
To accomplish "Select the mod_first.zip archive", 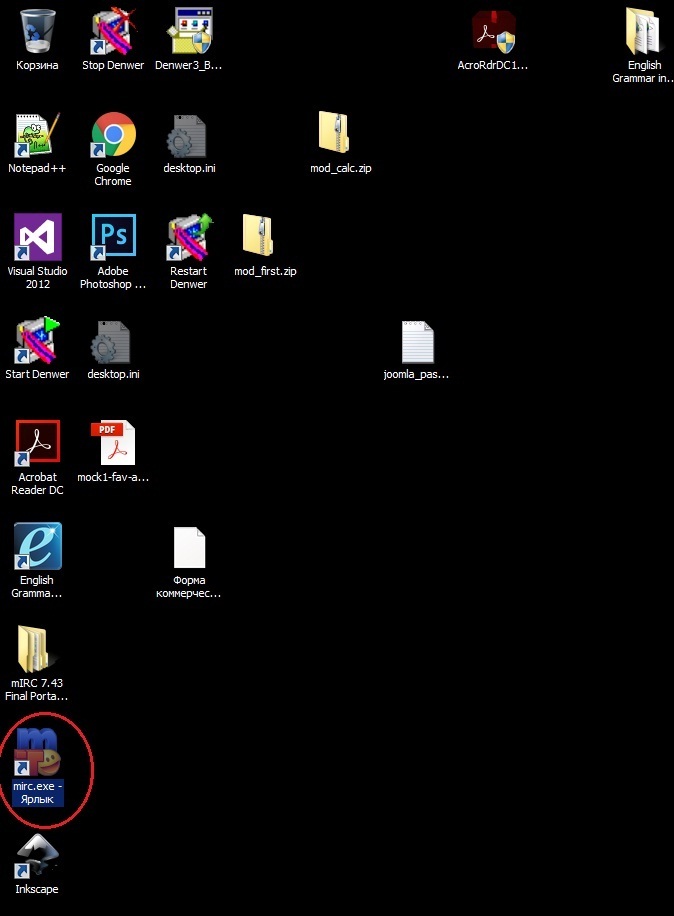I will click(264, 238).
